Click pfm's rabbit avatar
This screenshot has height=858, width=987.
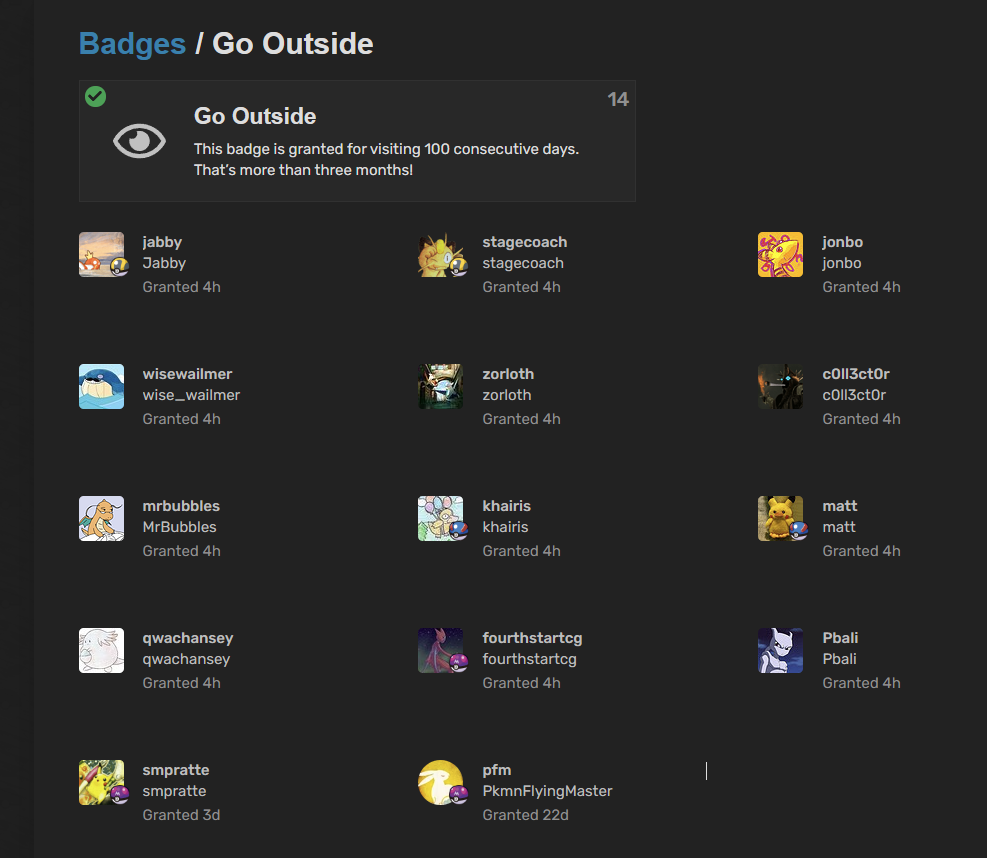(440, 782)
